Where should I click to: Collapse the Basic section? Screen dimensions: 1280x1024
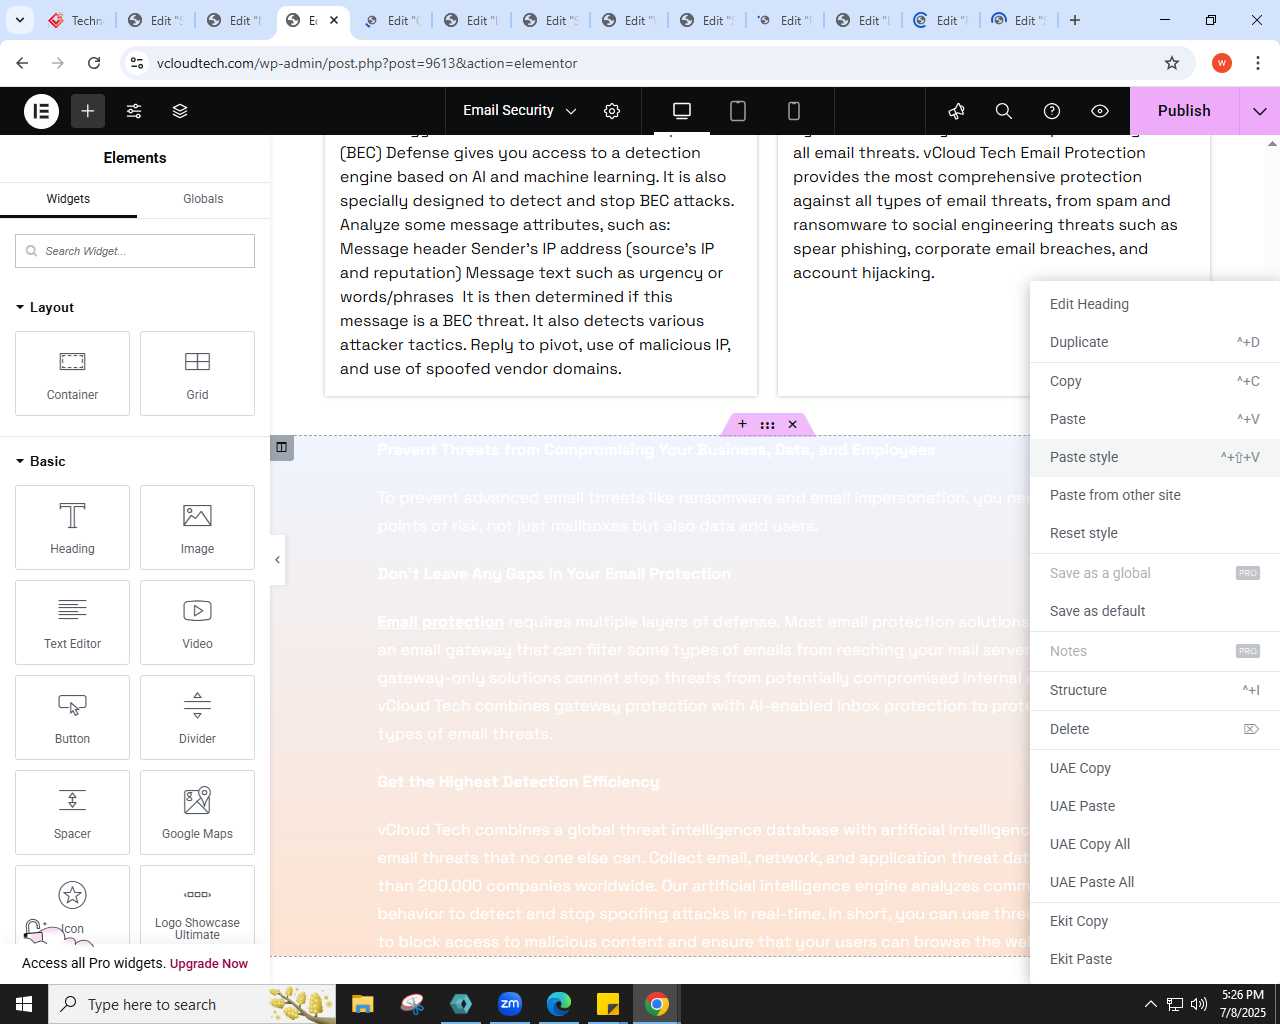pos(41,461)
